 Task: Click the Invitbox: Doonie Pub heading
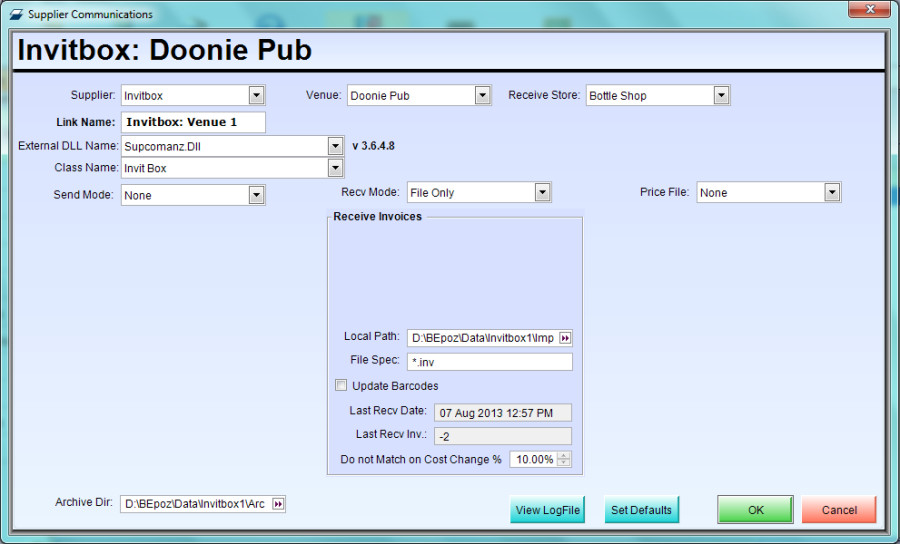(165, 50)
